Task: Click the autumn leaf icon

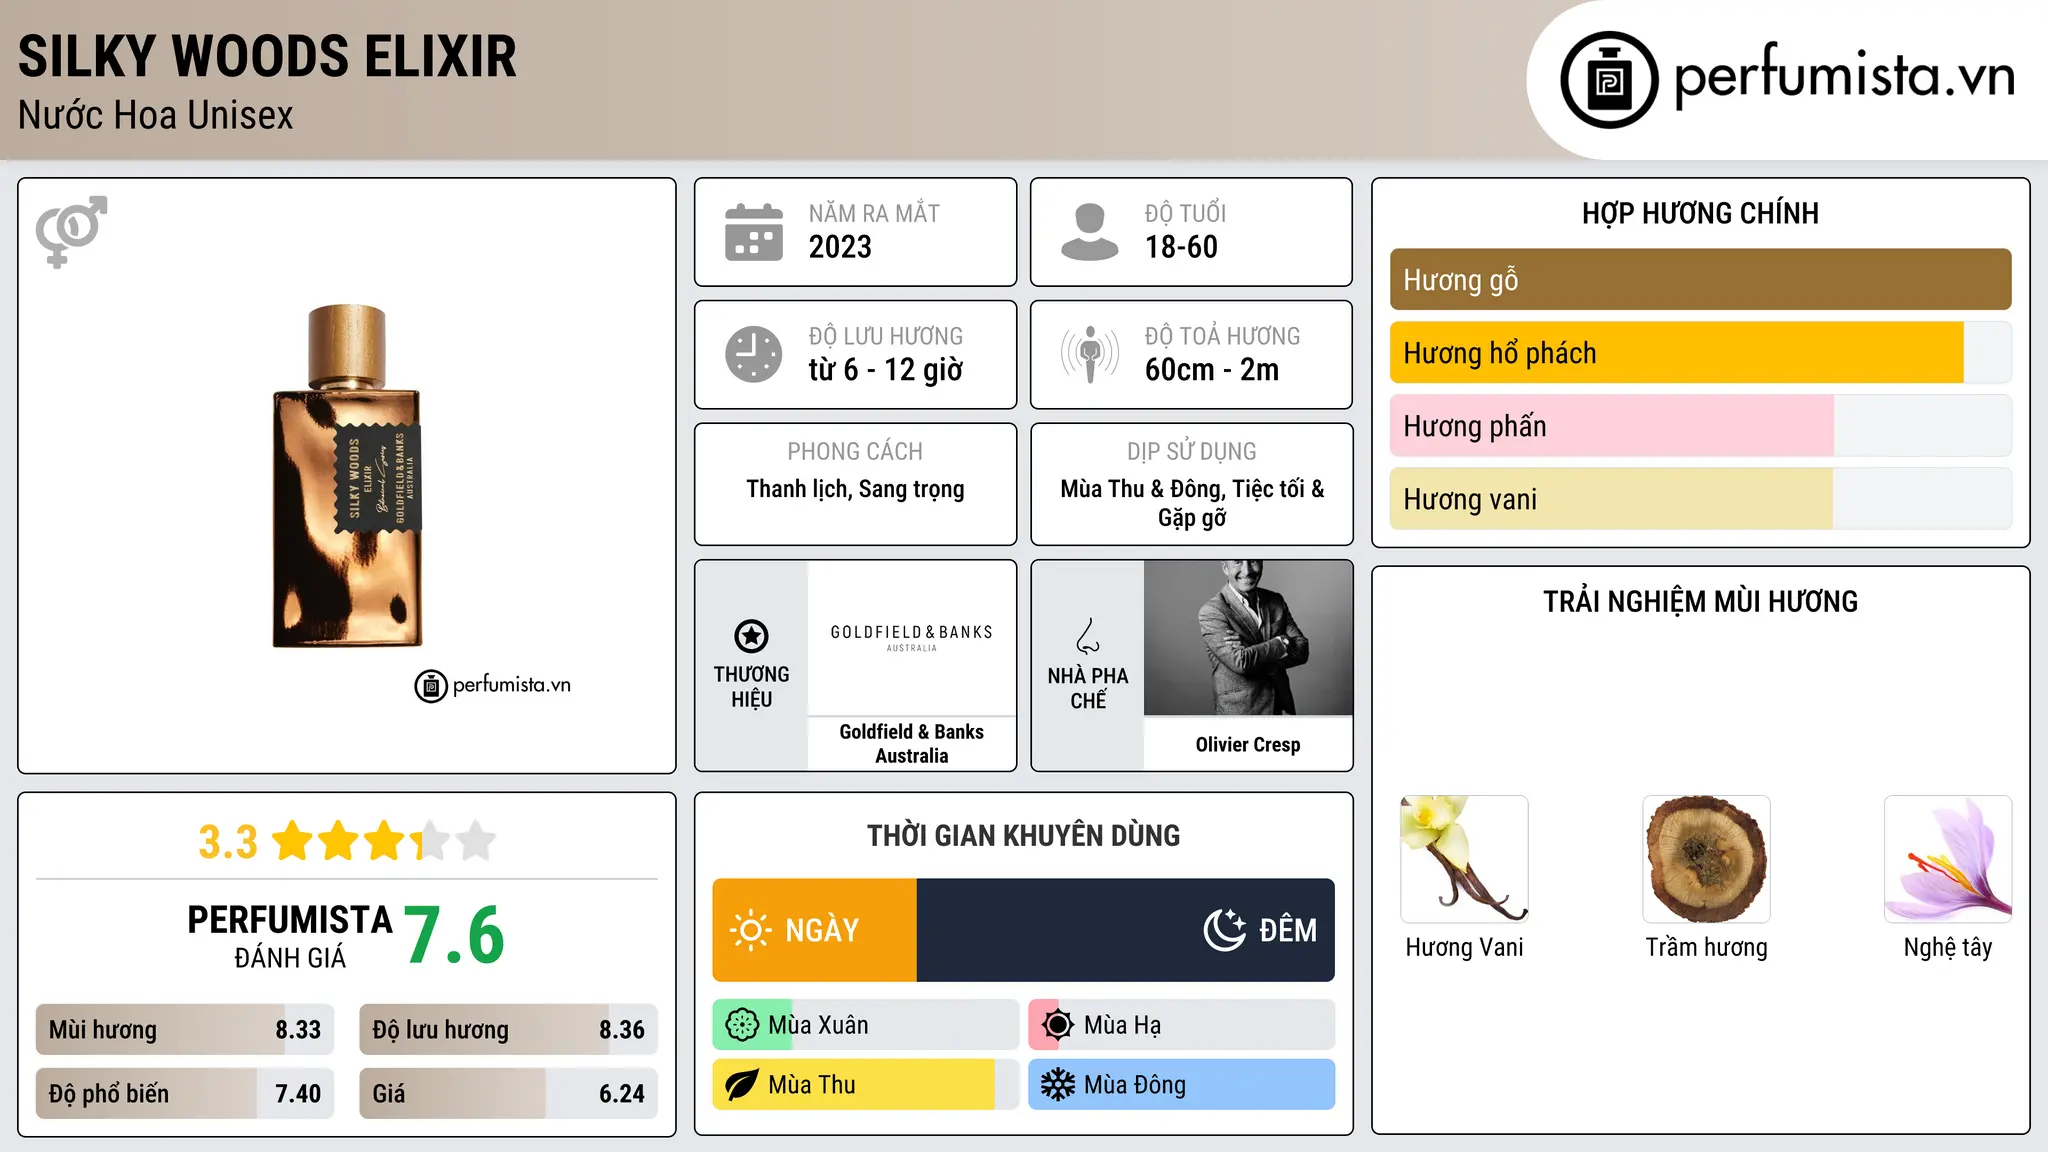Action: click(x=742, y=1085)
